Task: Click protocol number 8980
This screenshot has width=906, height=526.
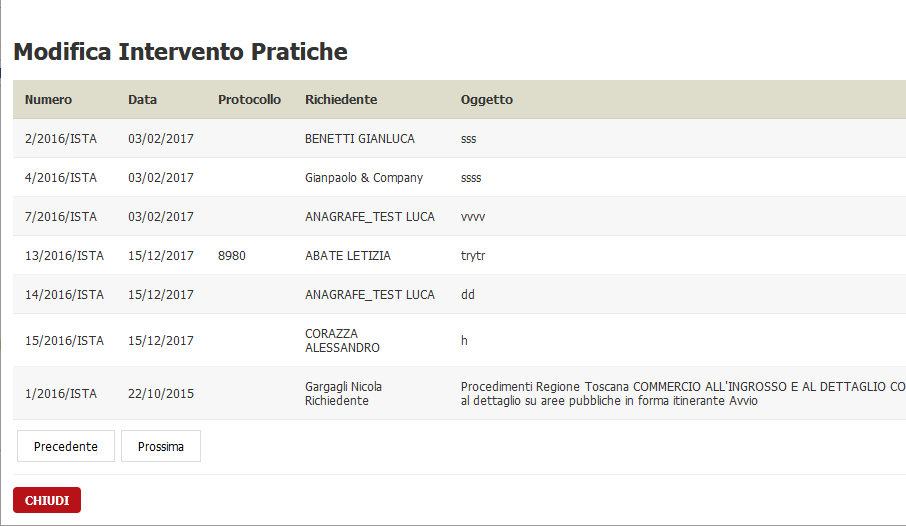Action: coord(232,256)
